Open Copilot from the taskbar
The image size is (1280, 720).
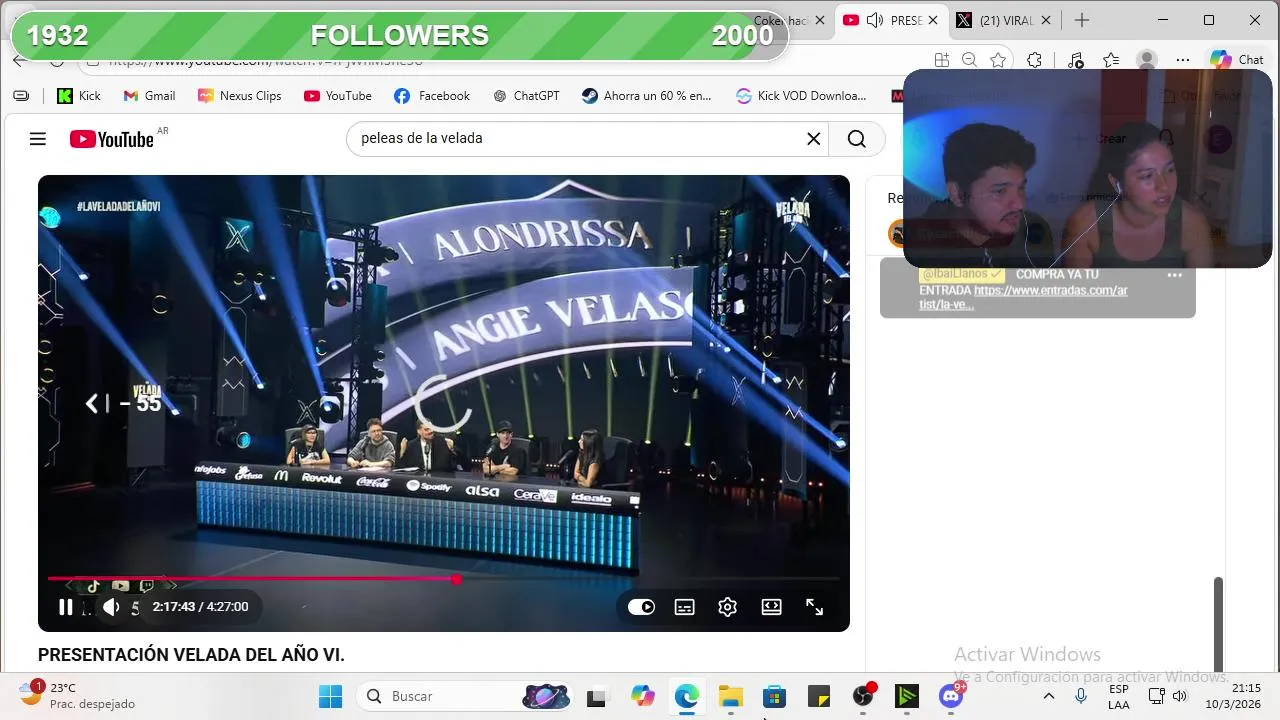click(x=642, y=696)
